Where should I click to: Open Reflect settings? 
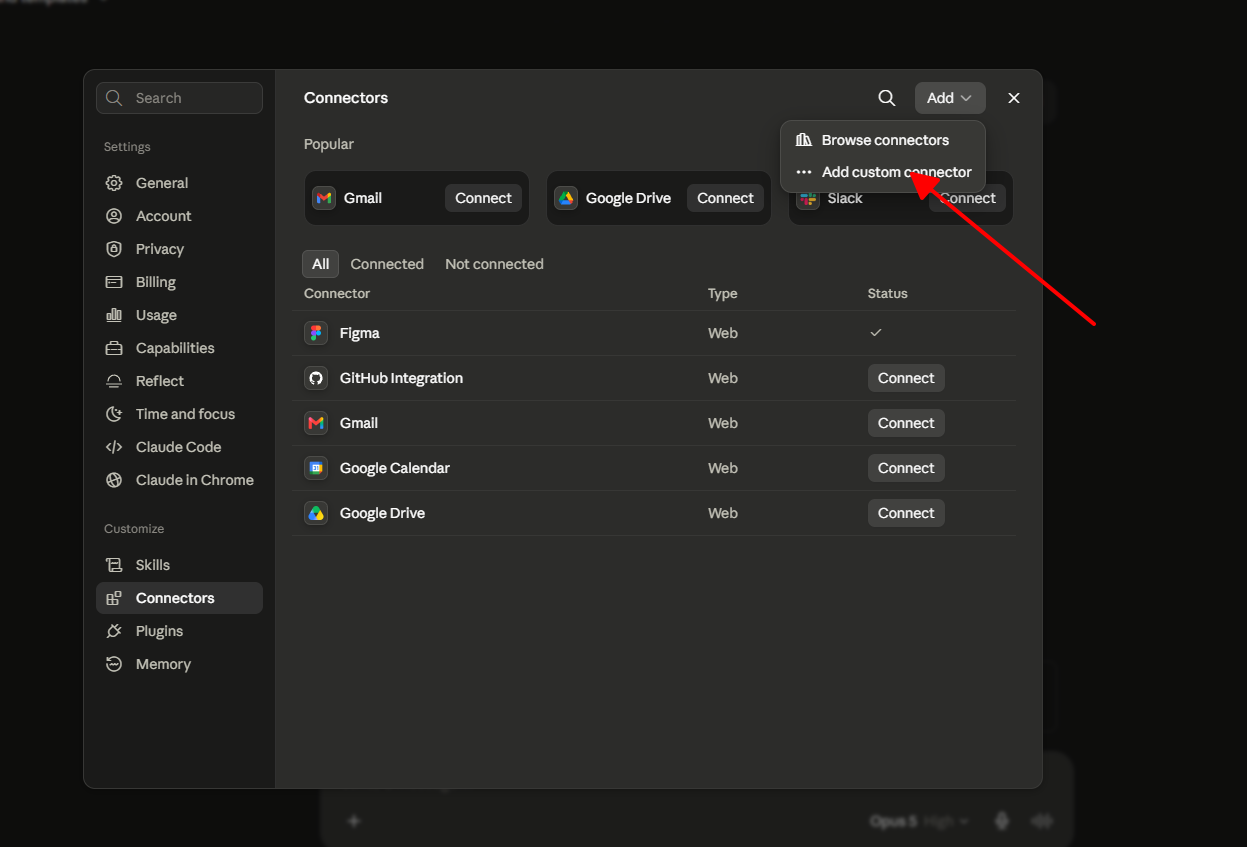tap(180, 381)
